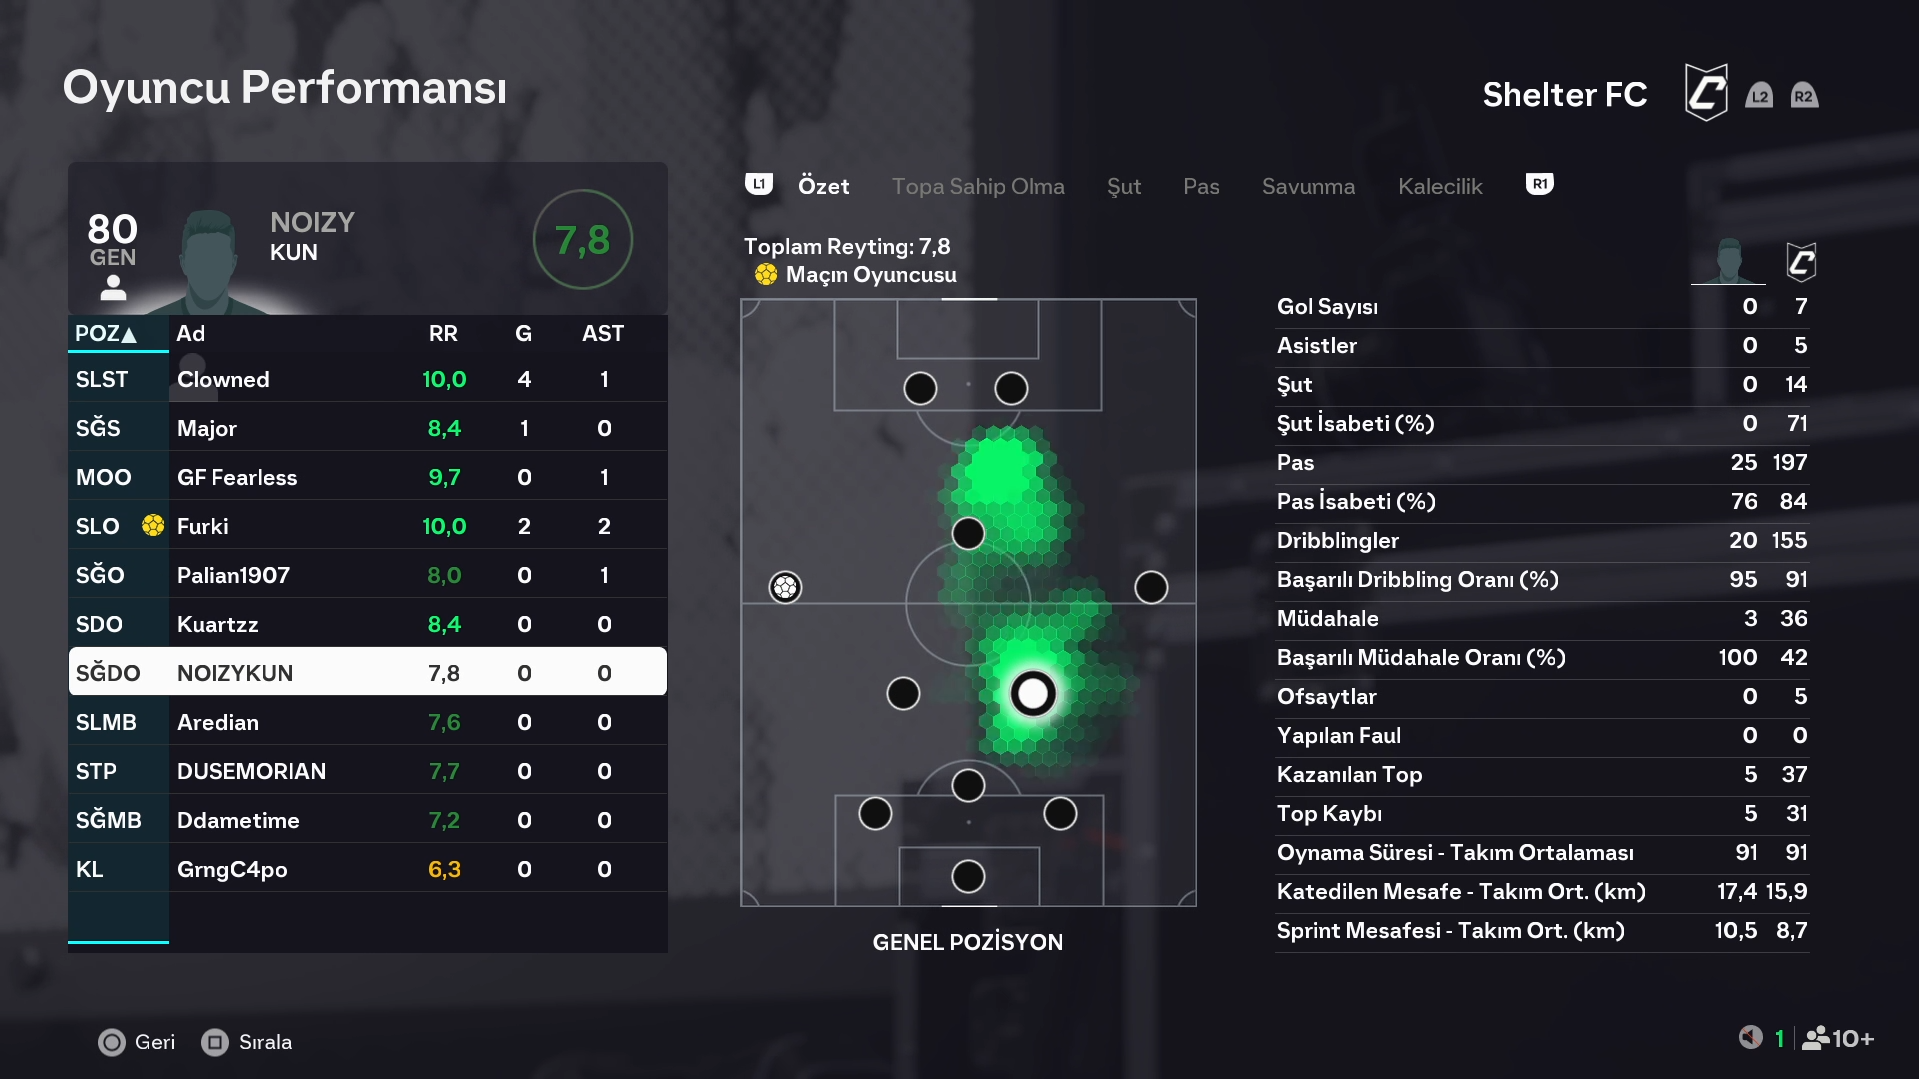Image resolution: width=1919 pixels, height=1079 pixels.
Task: Select the Clowned player row
Action: pyautogui.click(x=367, y=380)
